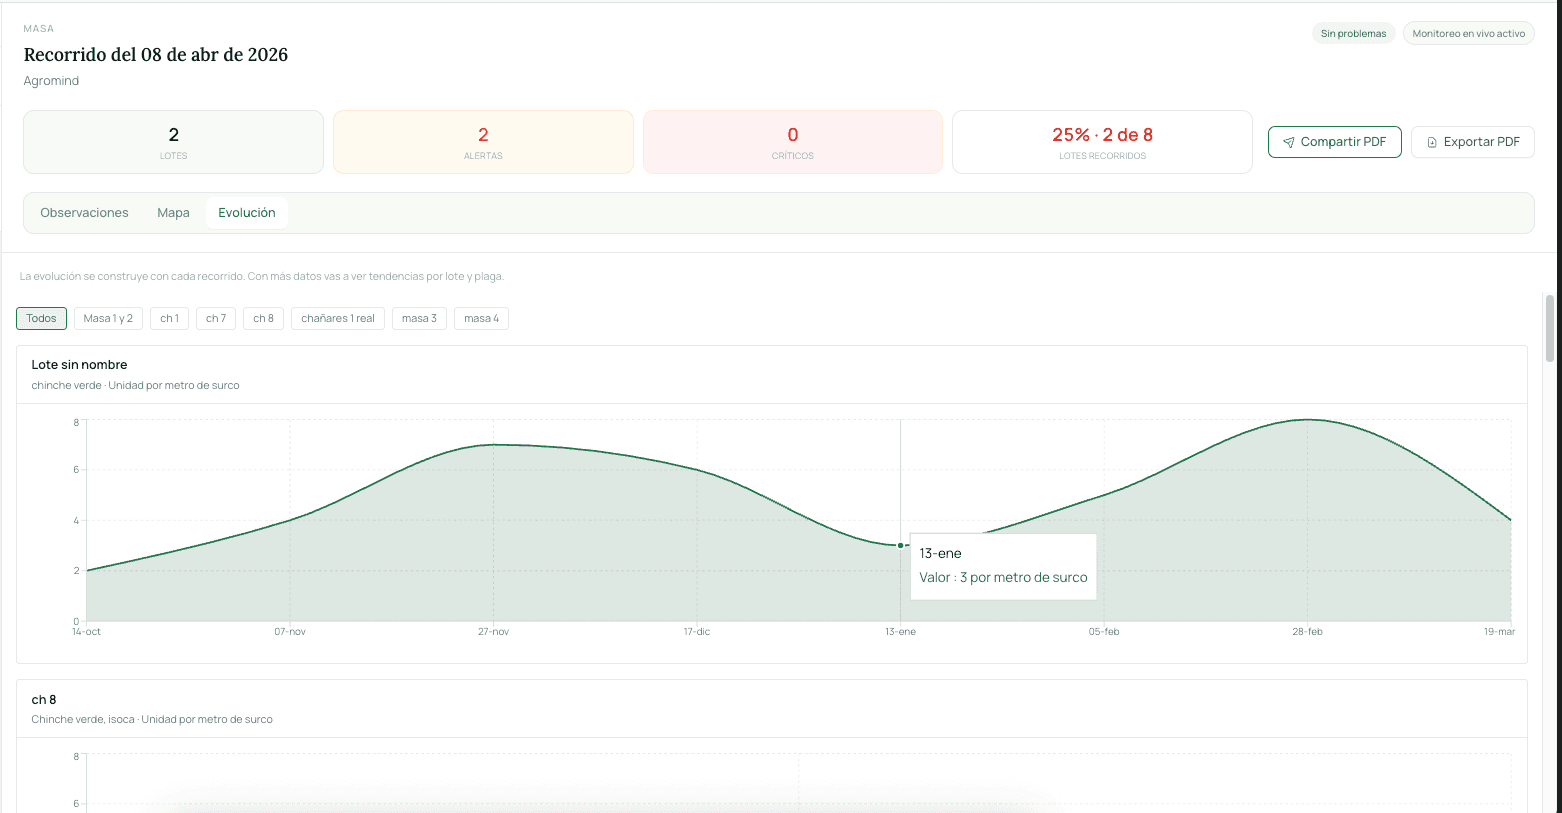
Task: Filter by chañares 1 real lot
Action: (x=338, y=318)
